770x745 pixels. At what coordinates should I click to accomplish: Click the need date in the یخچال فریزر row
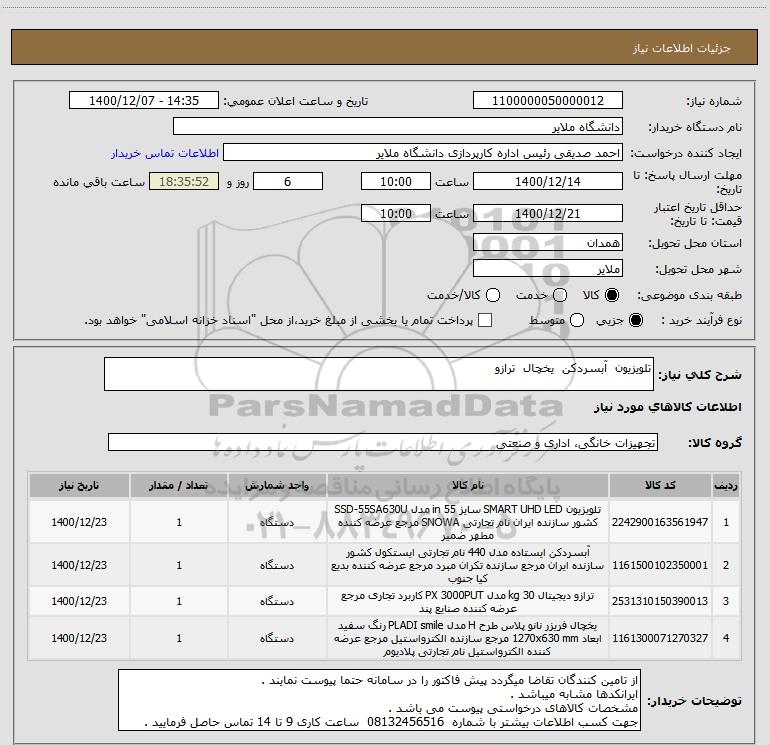[79, 638]
